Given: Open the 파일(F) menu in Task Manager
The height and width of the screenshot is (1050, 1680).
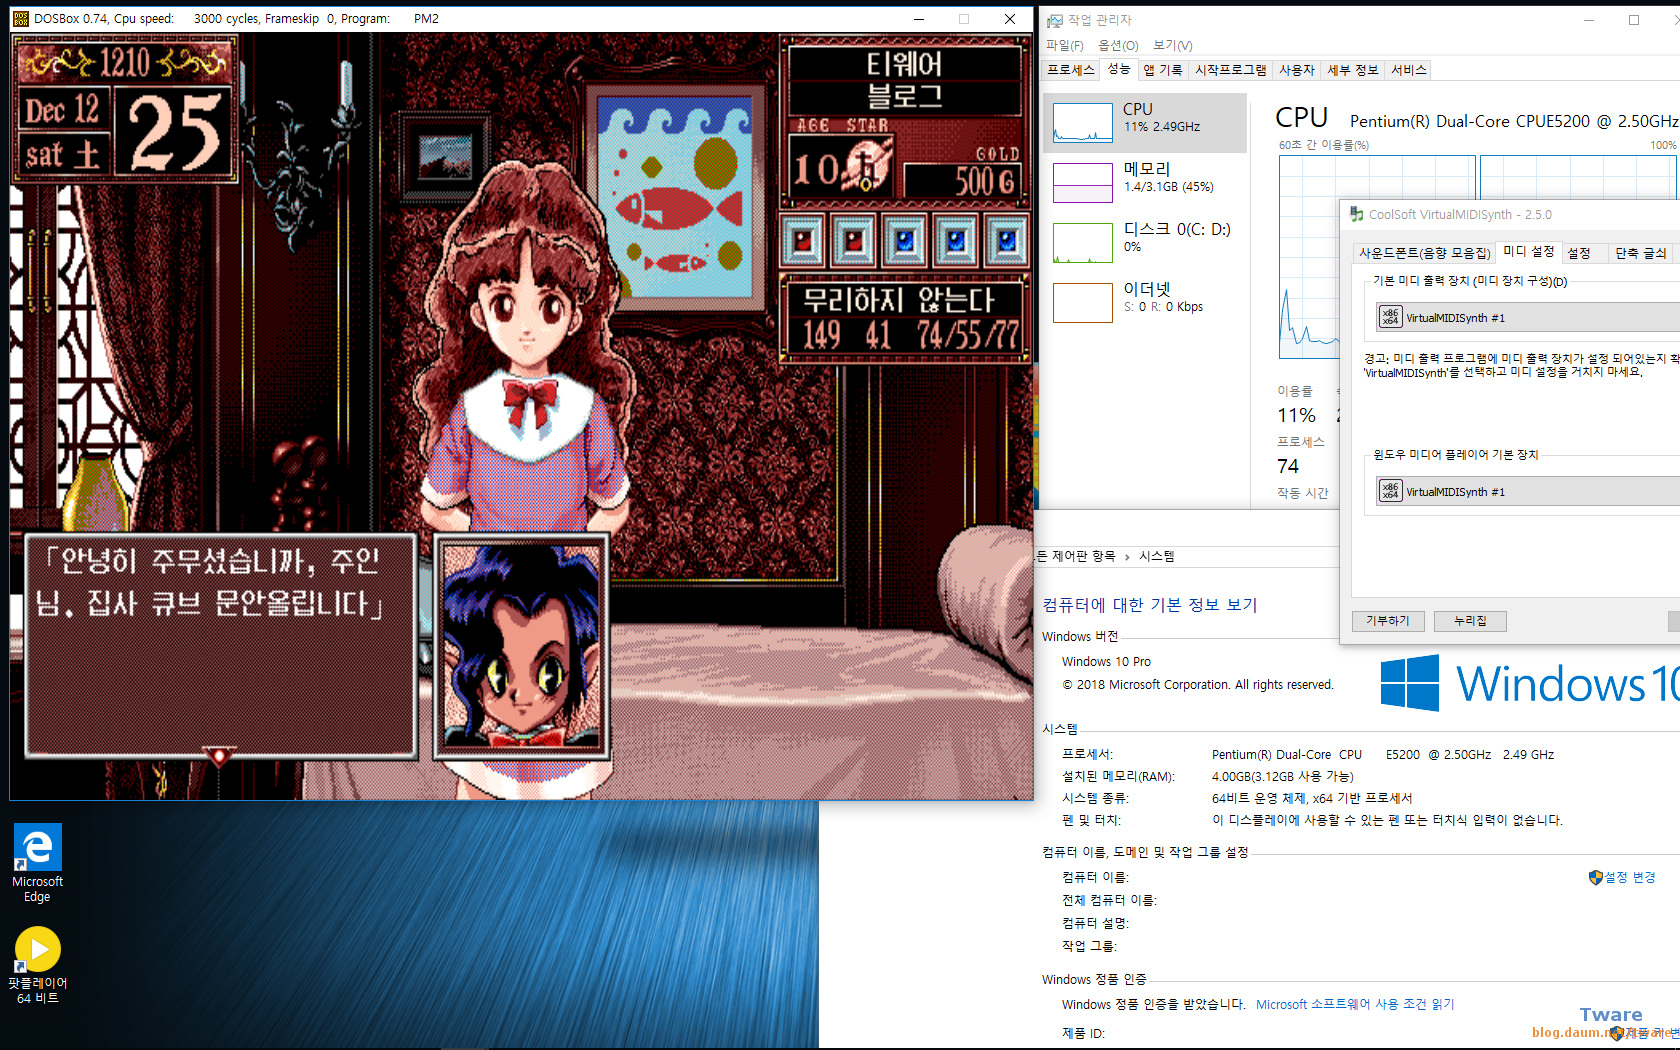Looking at the screenshot, I should [1064, 45].
